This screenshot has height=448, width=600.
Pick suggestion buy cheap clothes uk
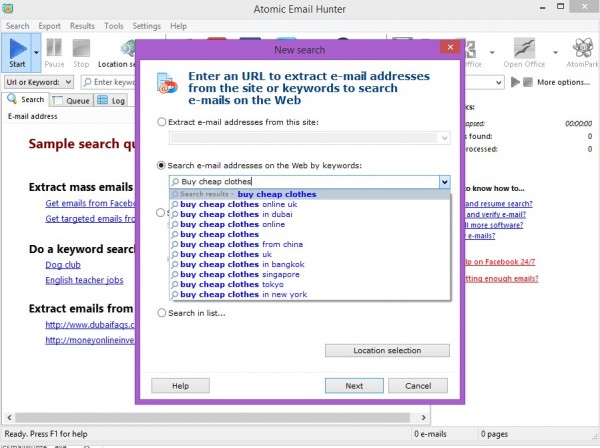coord(310,254)
